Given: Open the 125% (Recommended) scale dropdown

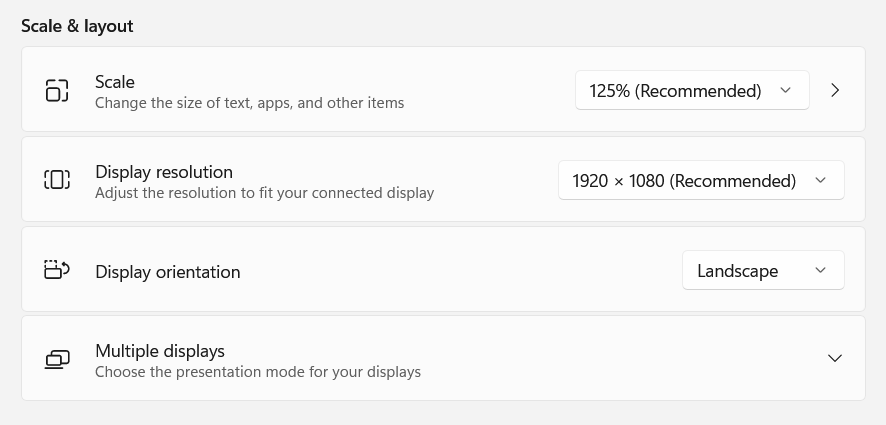Looking at the screenshot, I should pos(692,90).
